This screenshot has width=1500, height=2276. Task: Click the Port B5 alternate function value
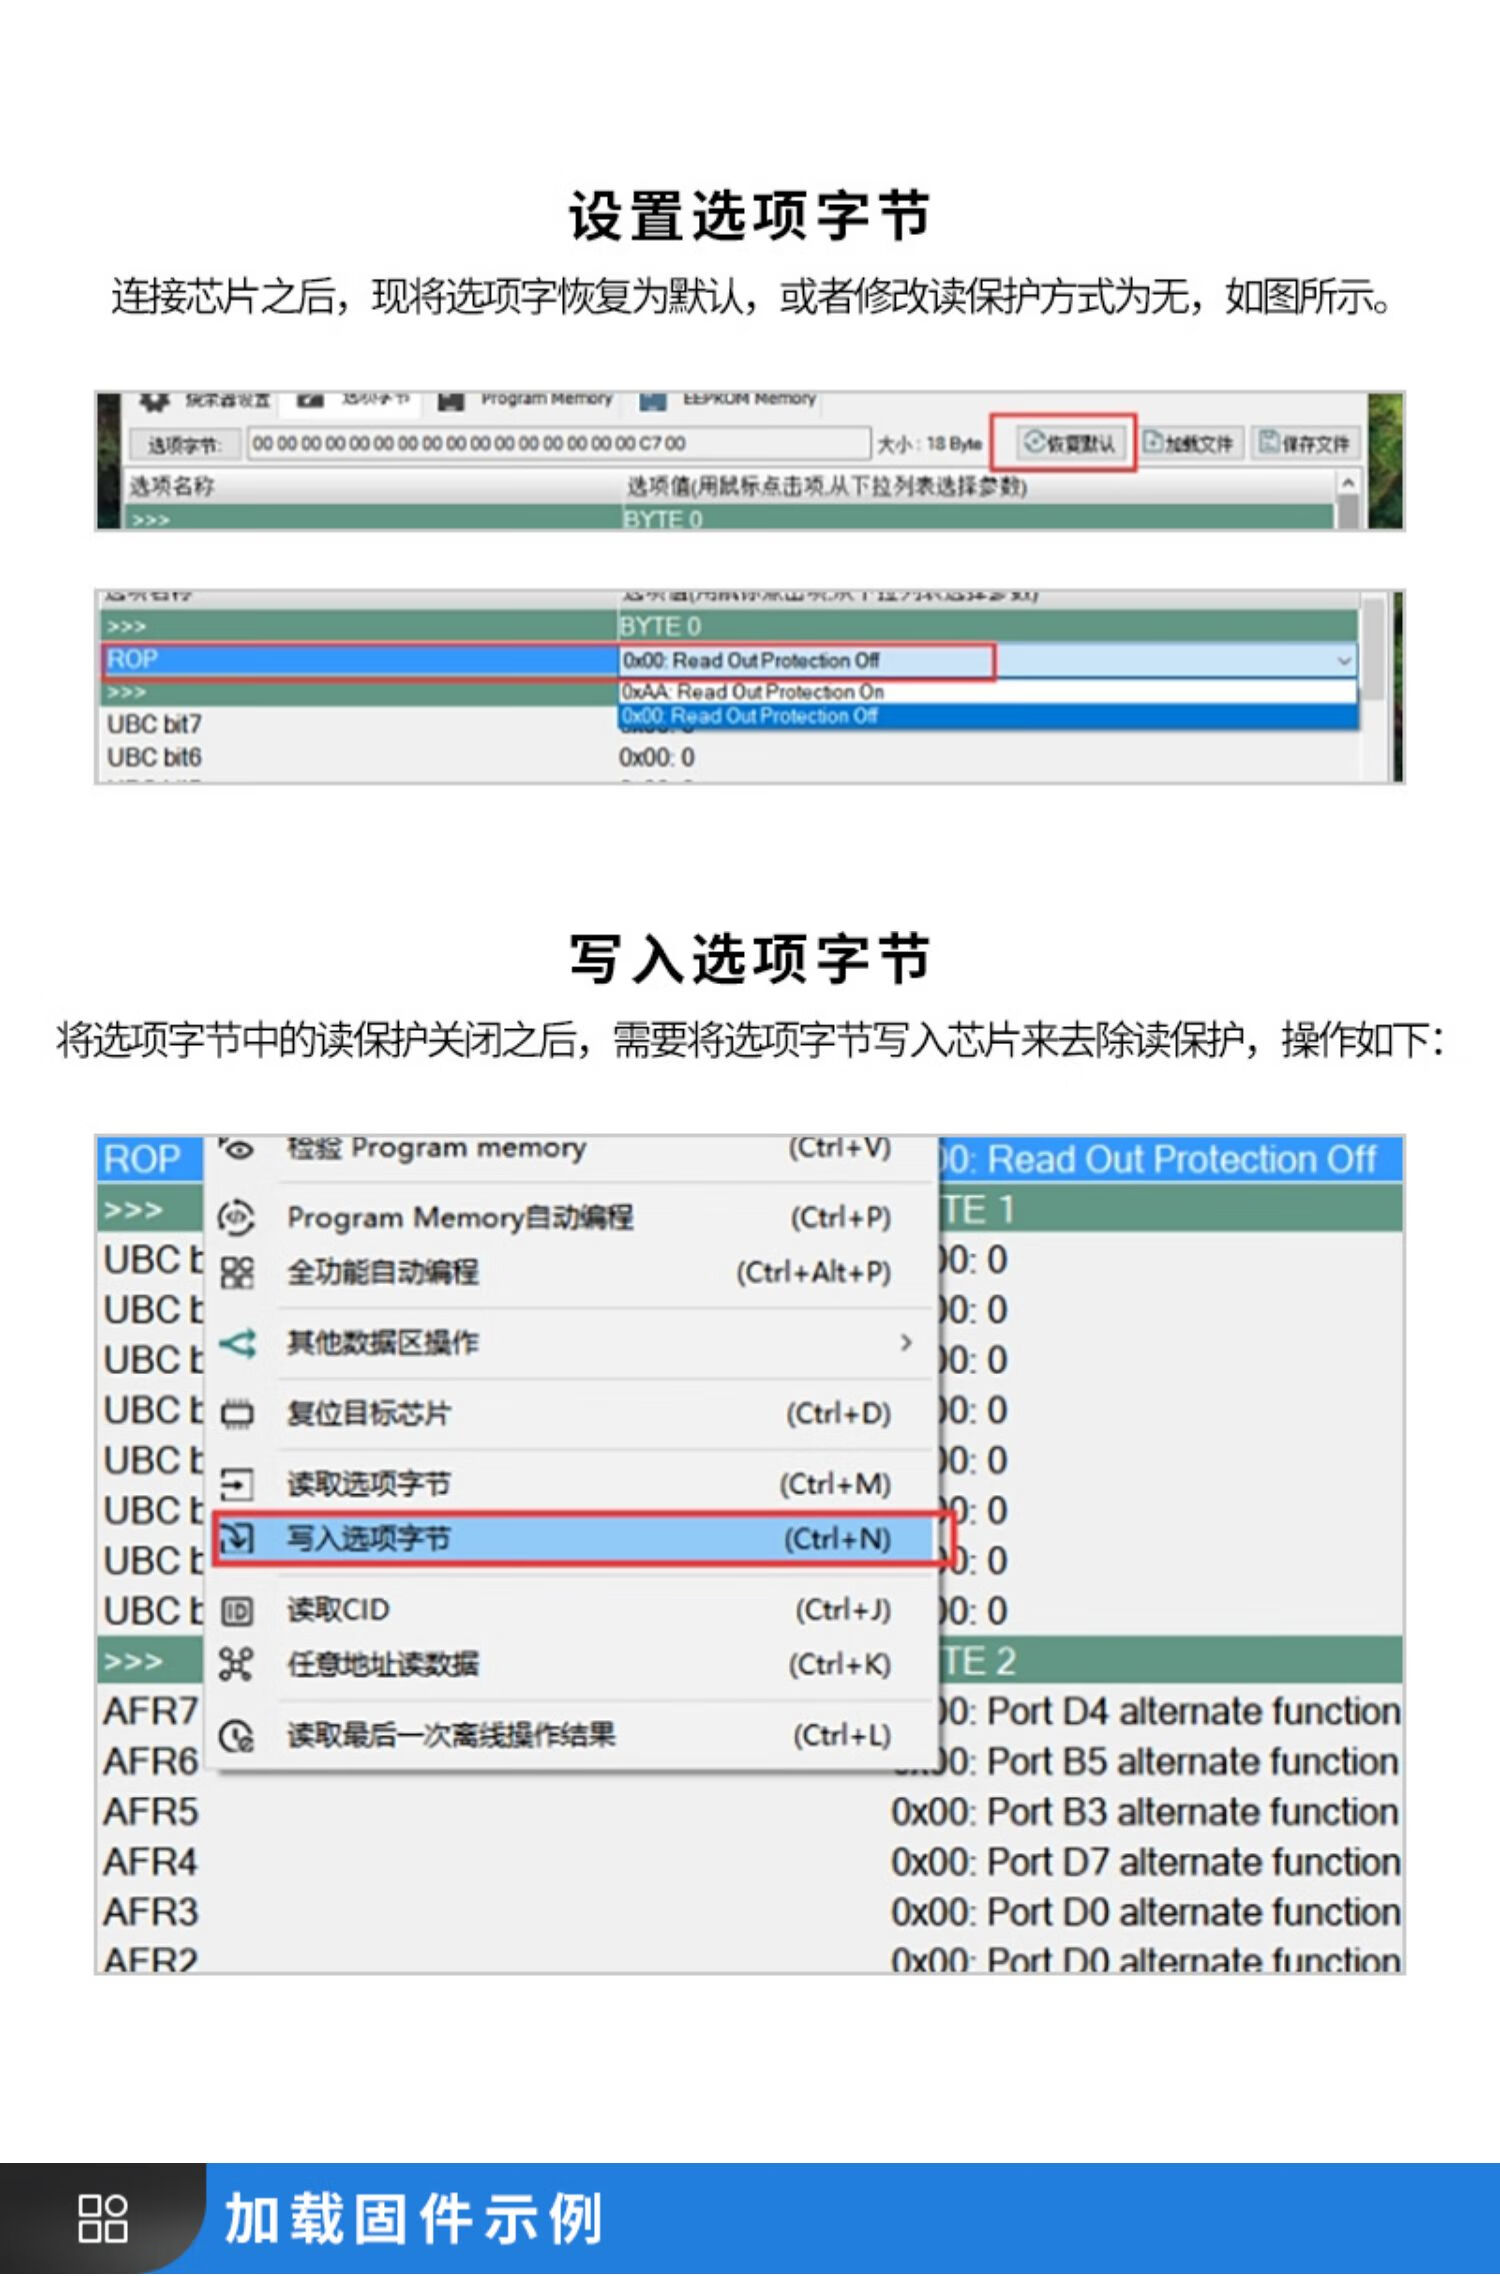(1170, 1762)
